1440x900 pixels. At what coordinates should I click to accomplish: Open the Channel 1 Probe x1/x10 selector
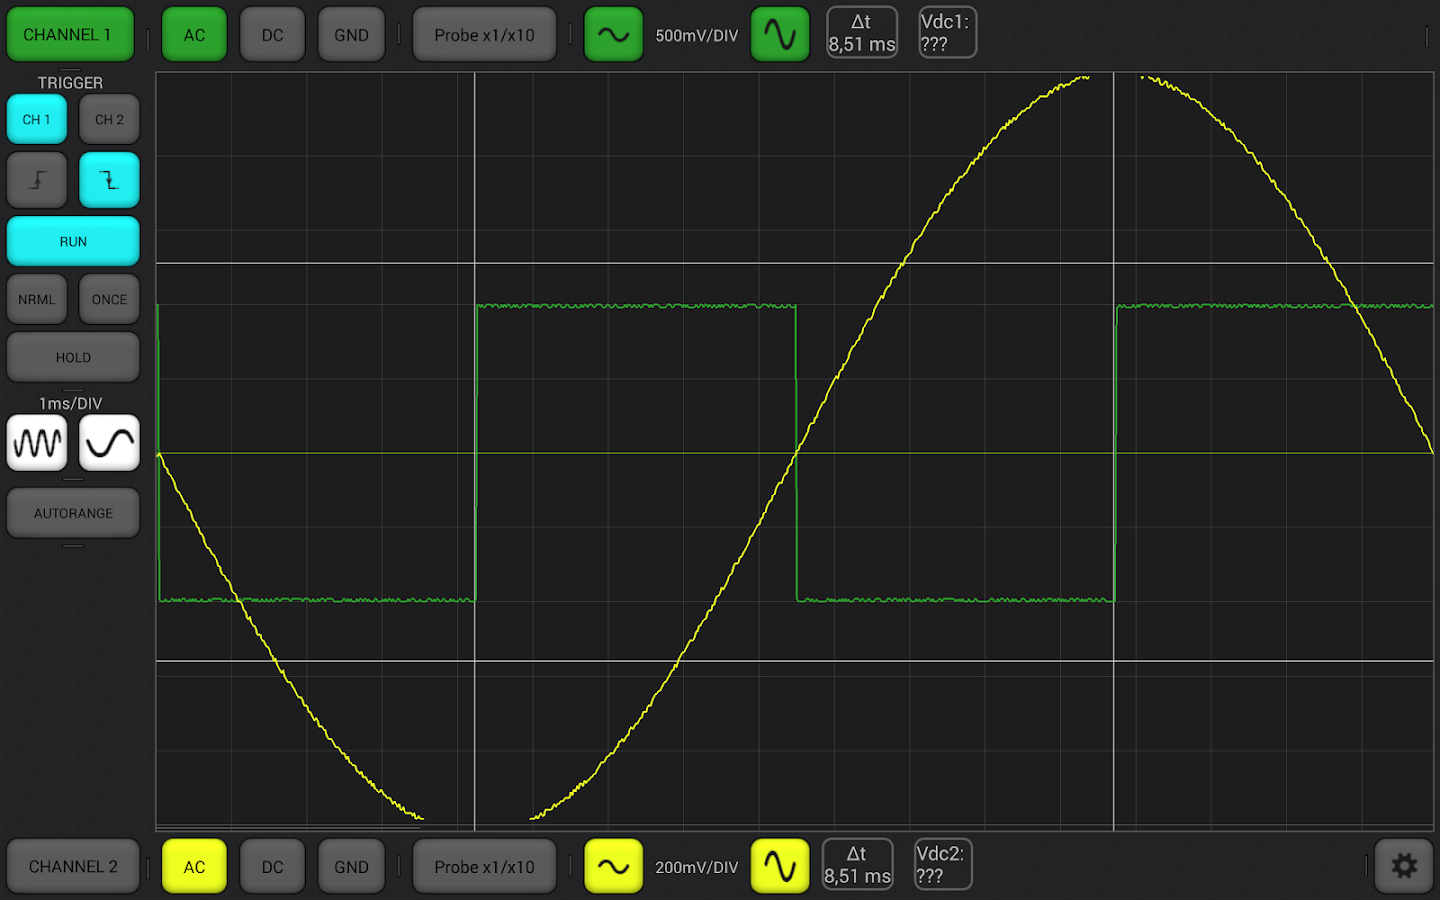[484, 32]
